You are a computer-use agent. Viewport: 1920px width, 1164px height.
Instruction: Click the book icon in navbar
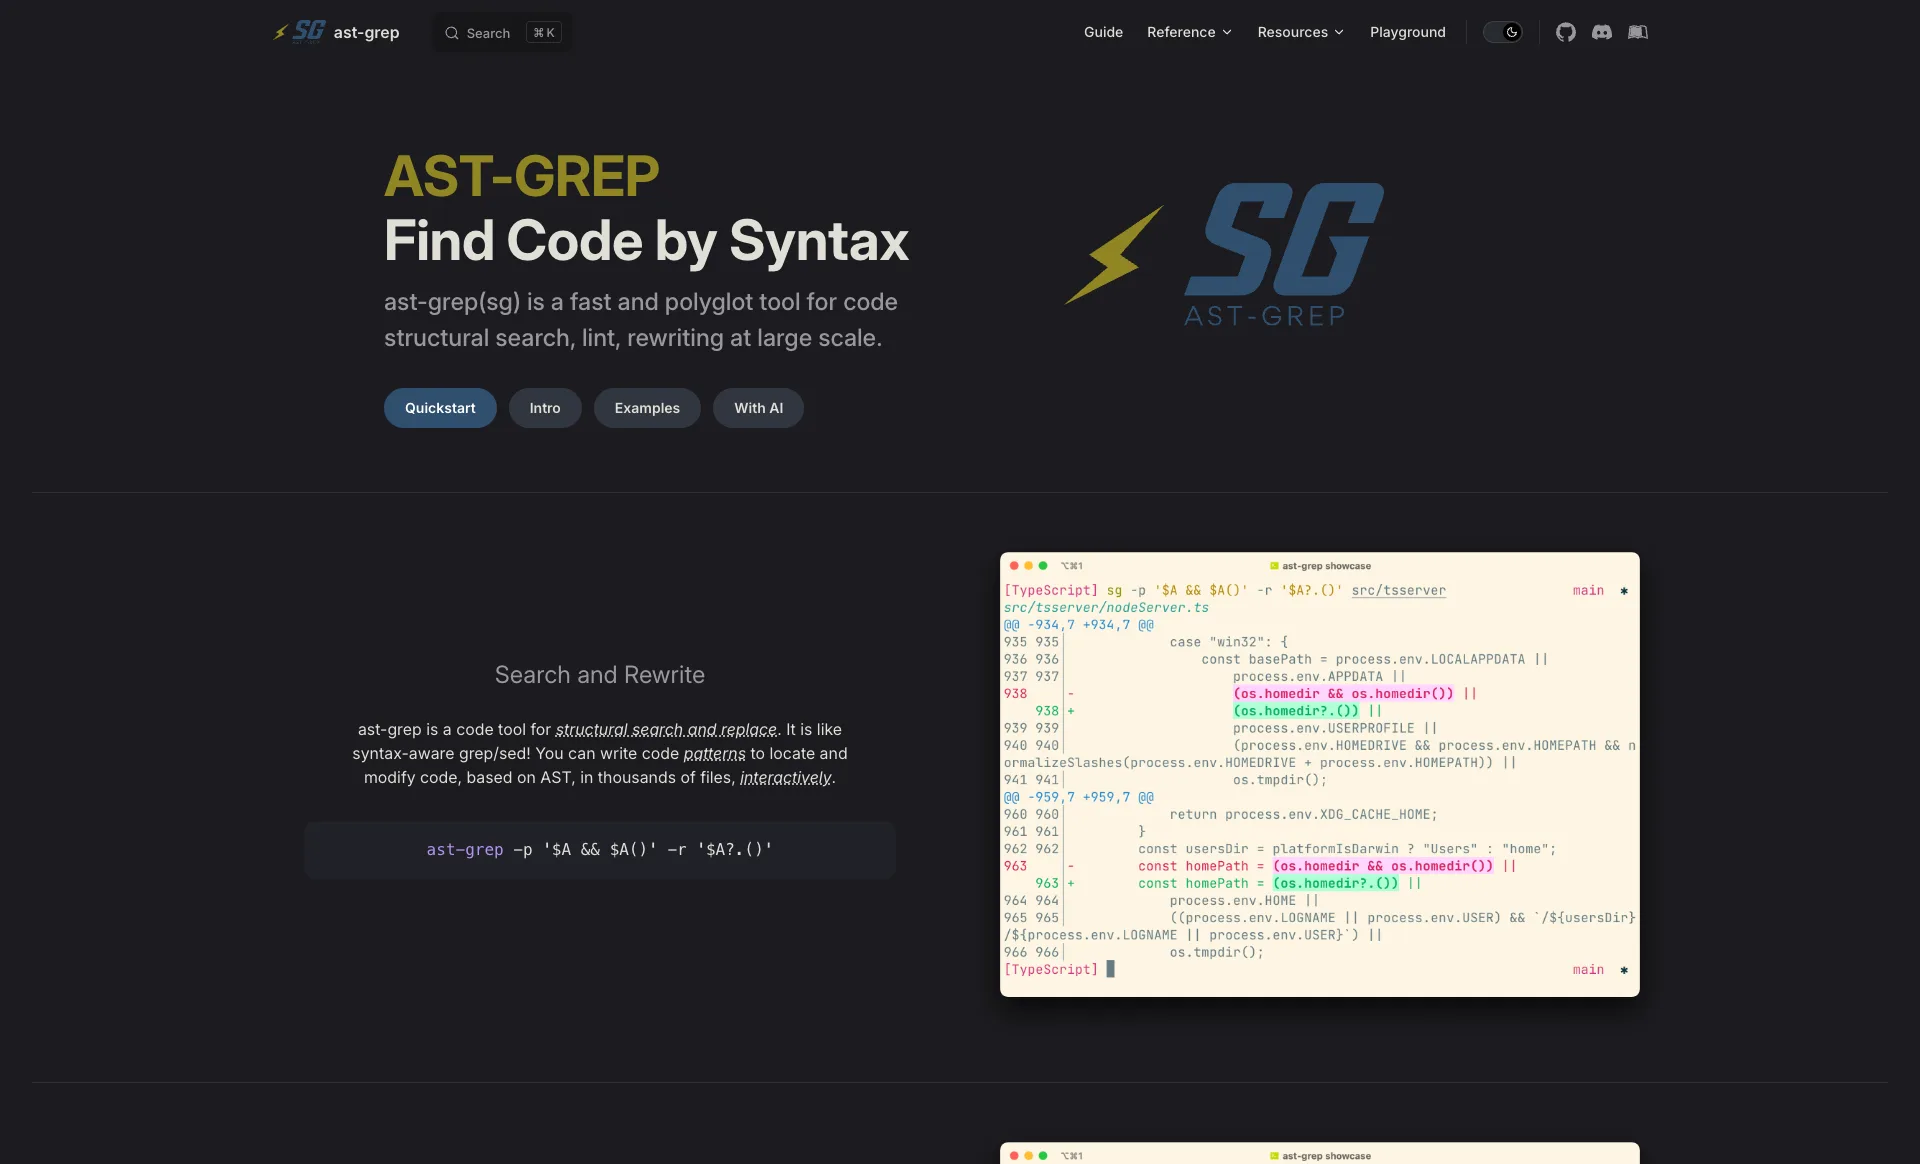[1638, 32]
